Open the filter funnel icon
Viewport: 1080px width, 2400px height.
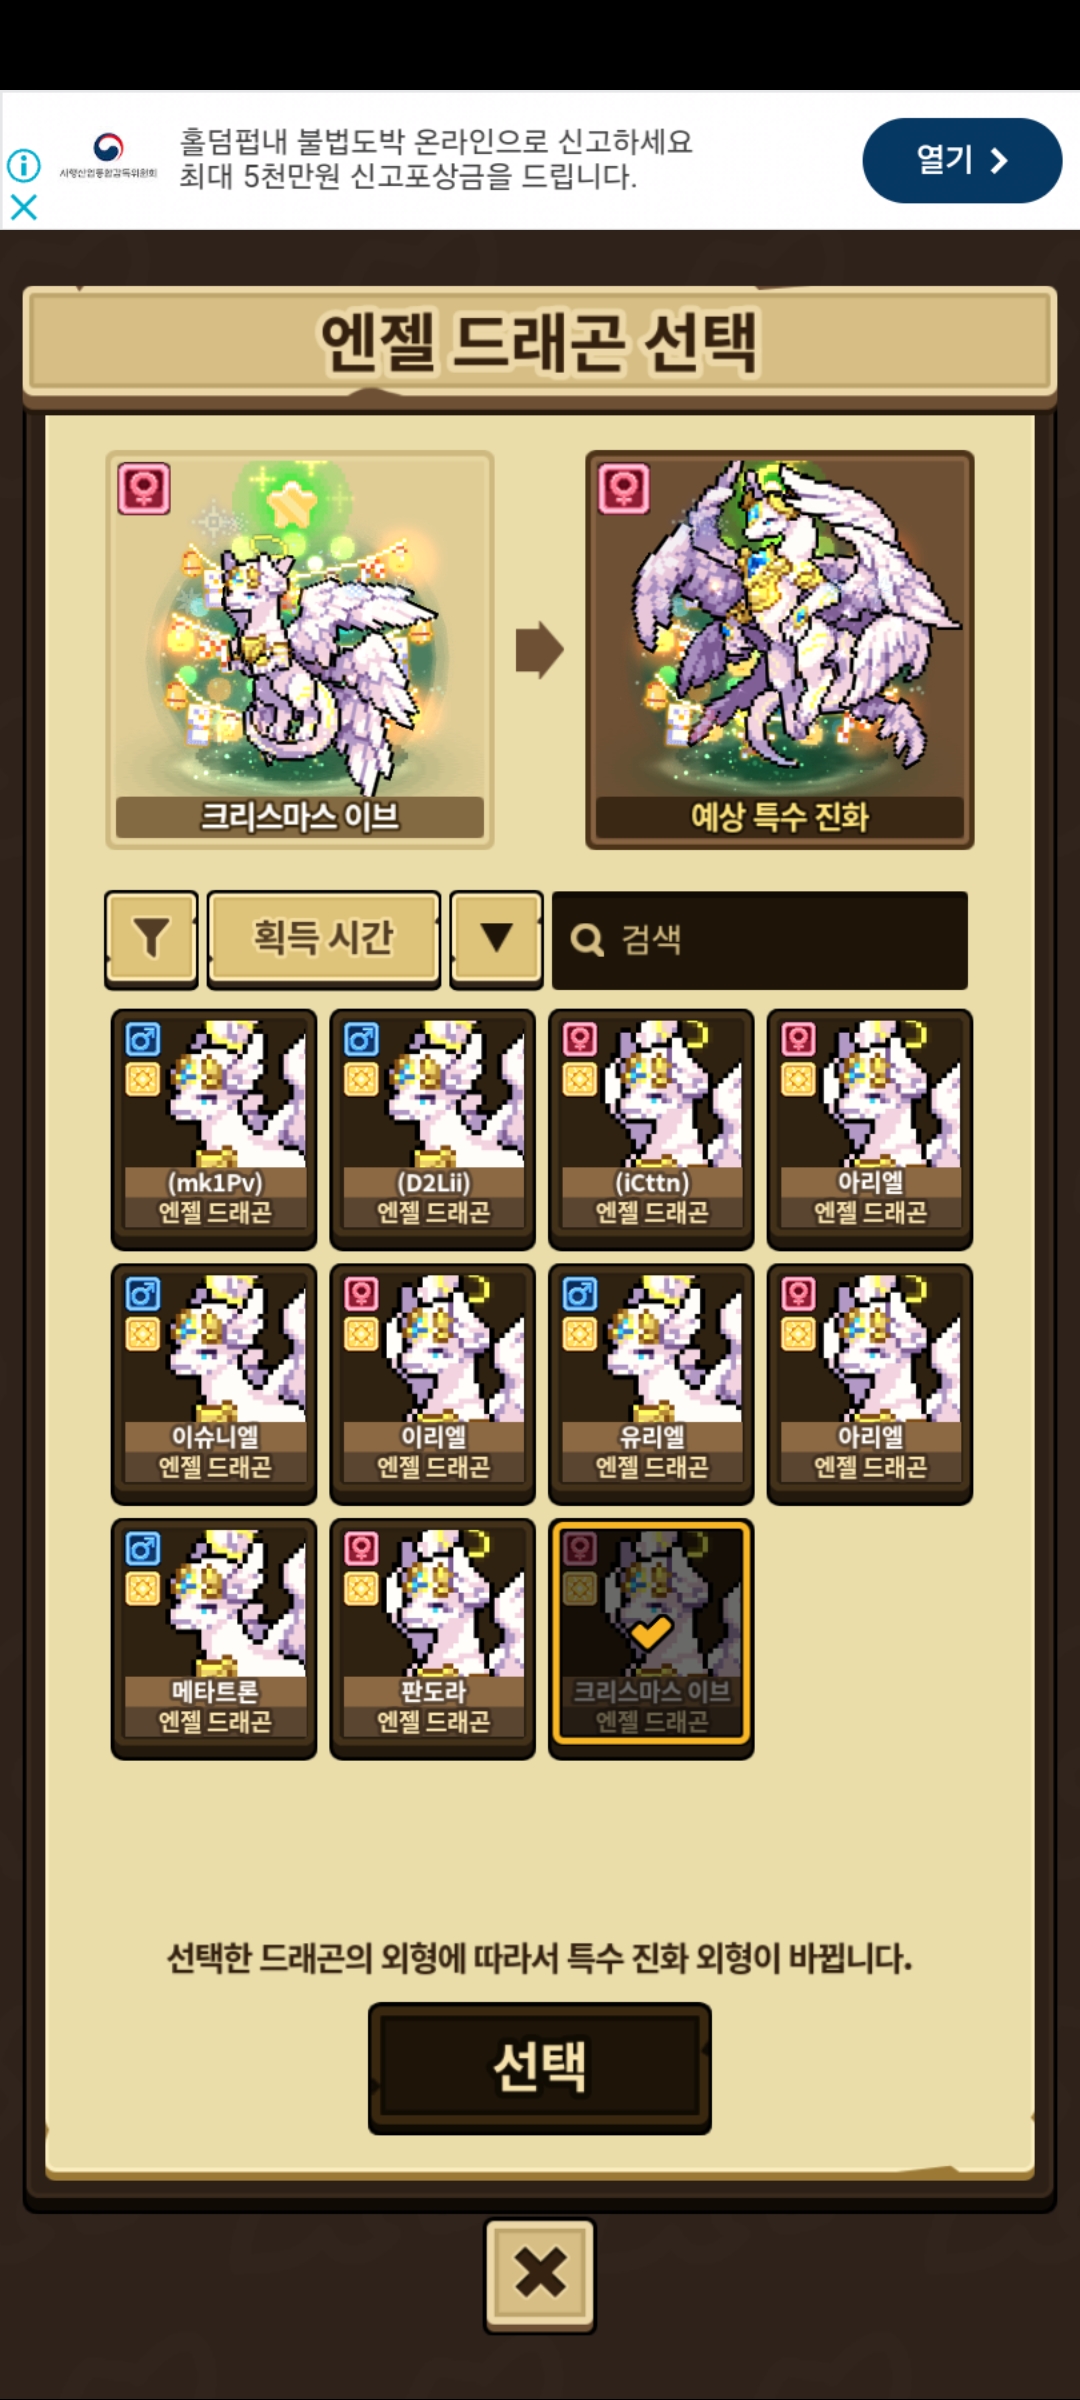pos(151,938)
